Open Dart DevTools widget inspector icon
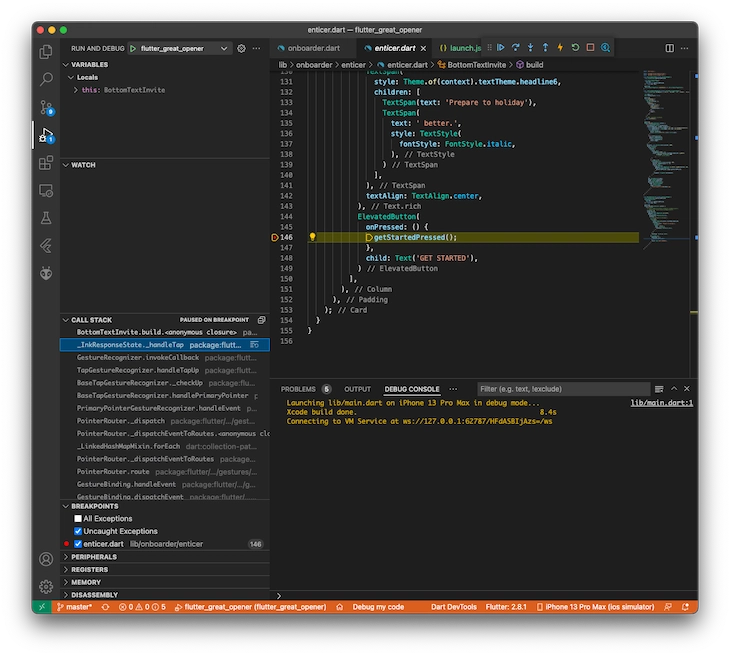The width and height of the screenshot is (730, 656). [605, 47]
